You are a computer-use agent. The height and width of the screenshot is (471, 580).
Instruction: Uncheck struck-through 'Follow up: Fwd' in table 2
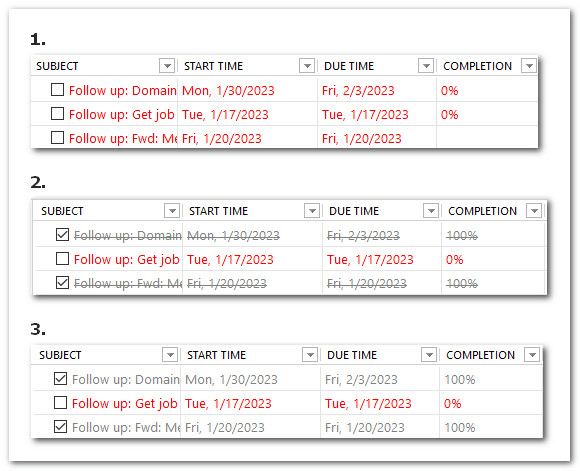[62, 283]
